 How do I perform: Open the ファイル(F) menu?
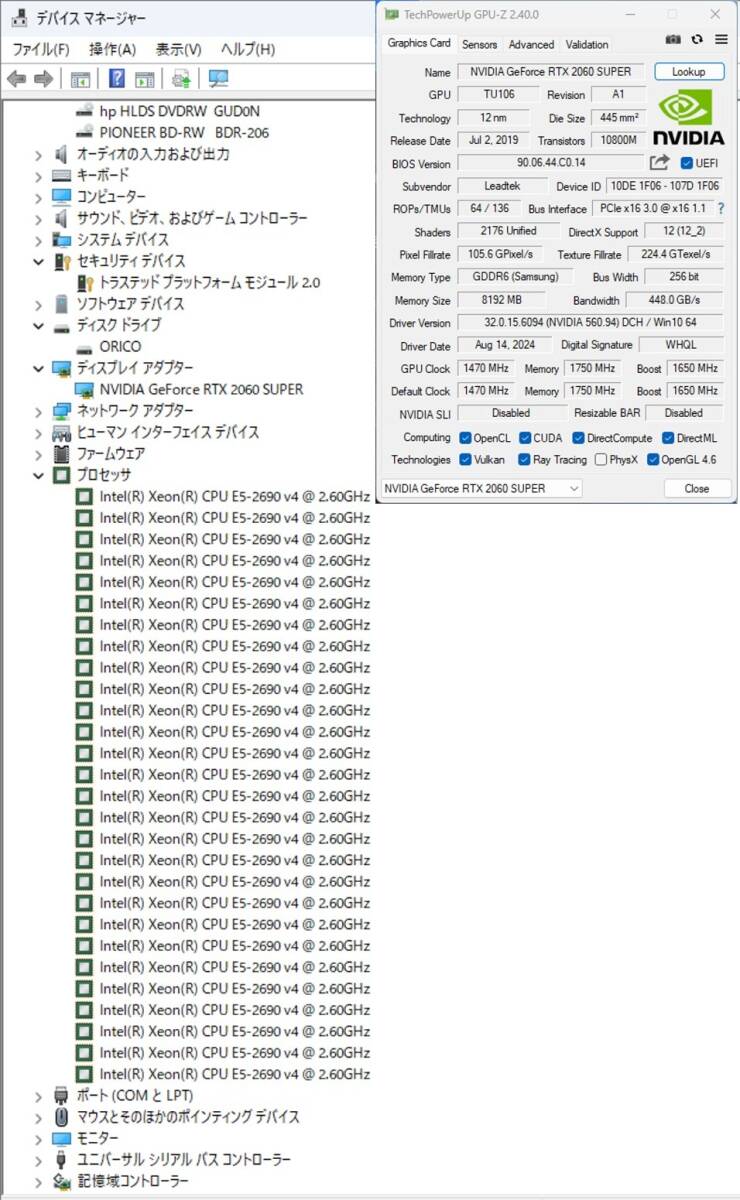click(x=41, y=49)
